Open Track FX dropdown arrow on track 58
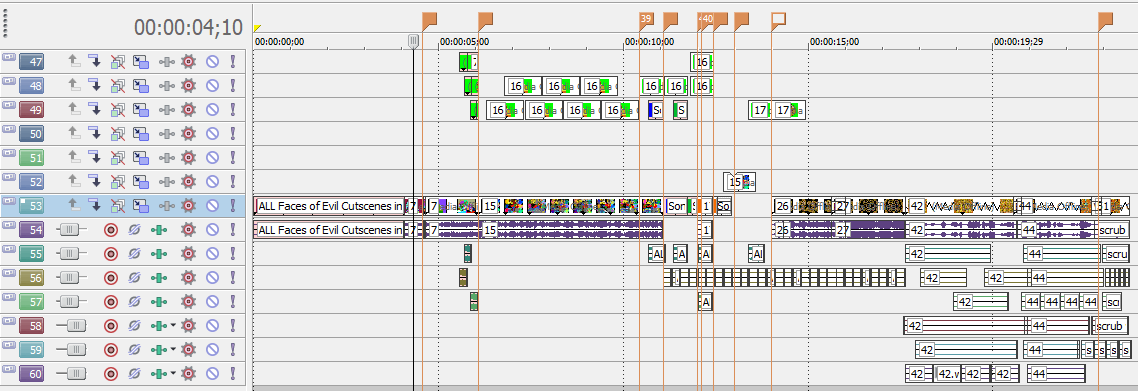Image resolution: width=1138 pixels, height=391 pixels. 173,326
